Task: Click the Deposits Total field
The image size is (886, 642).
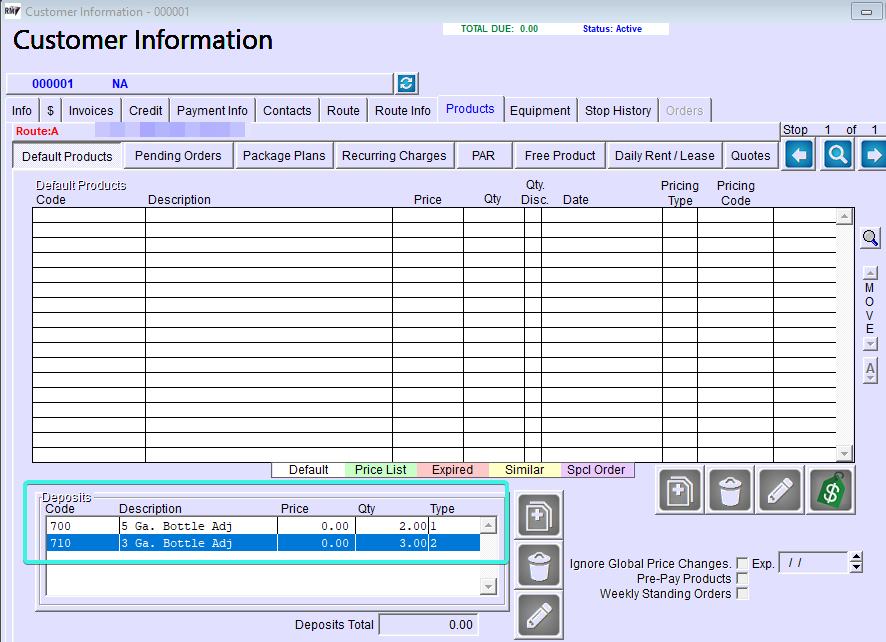Action: tap(428, 624)
